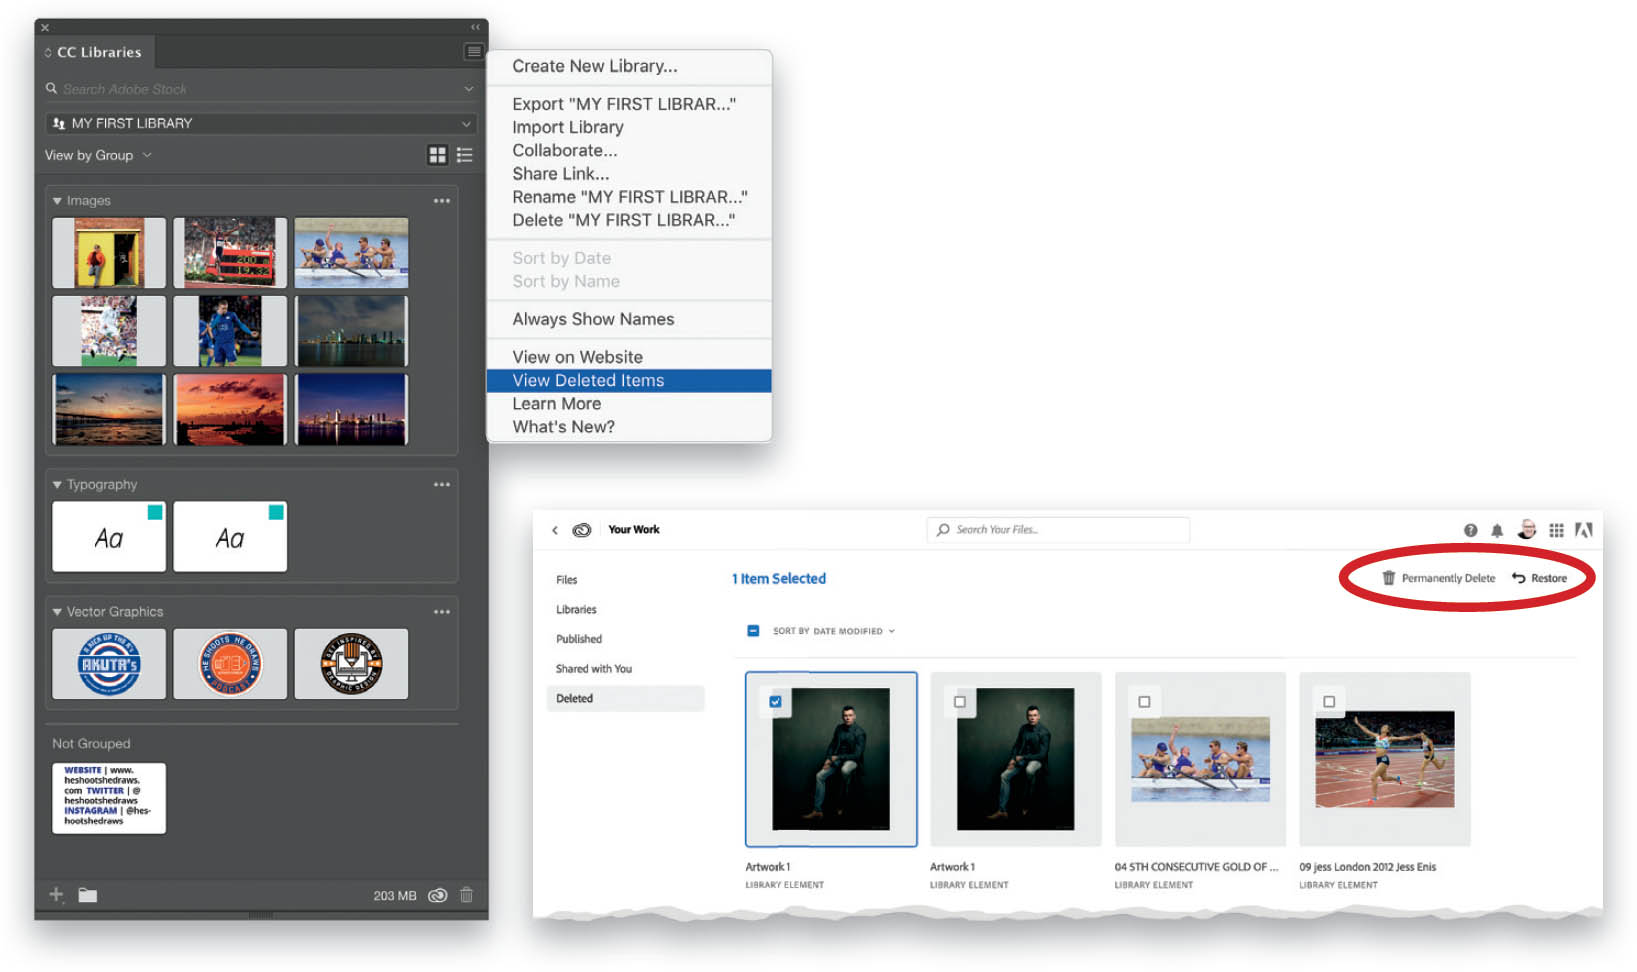
Task: Open the Typography group options (three dots)
Action: [442, 485]
